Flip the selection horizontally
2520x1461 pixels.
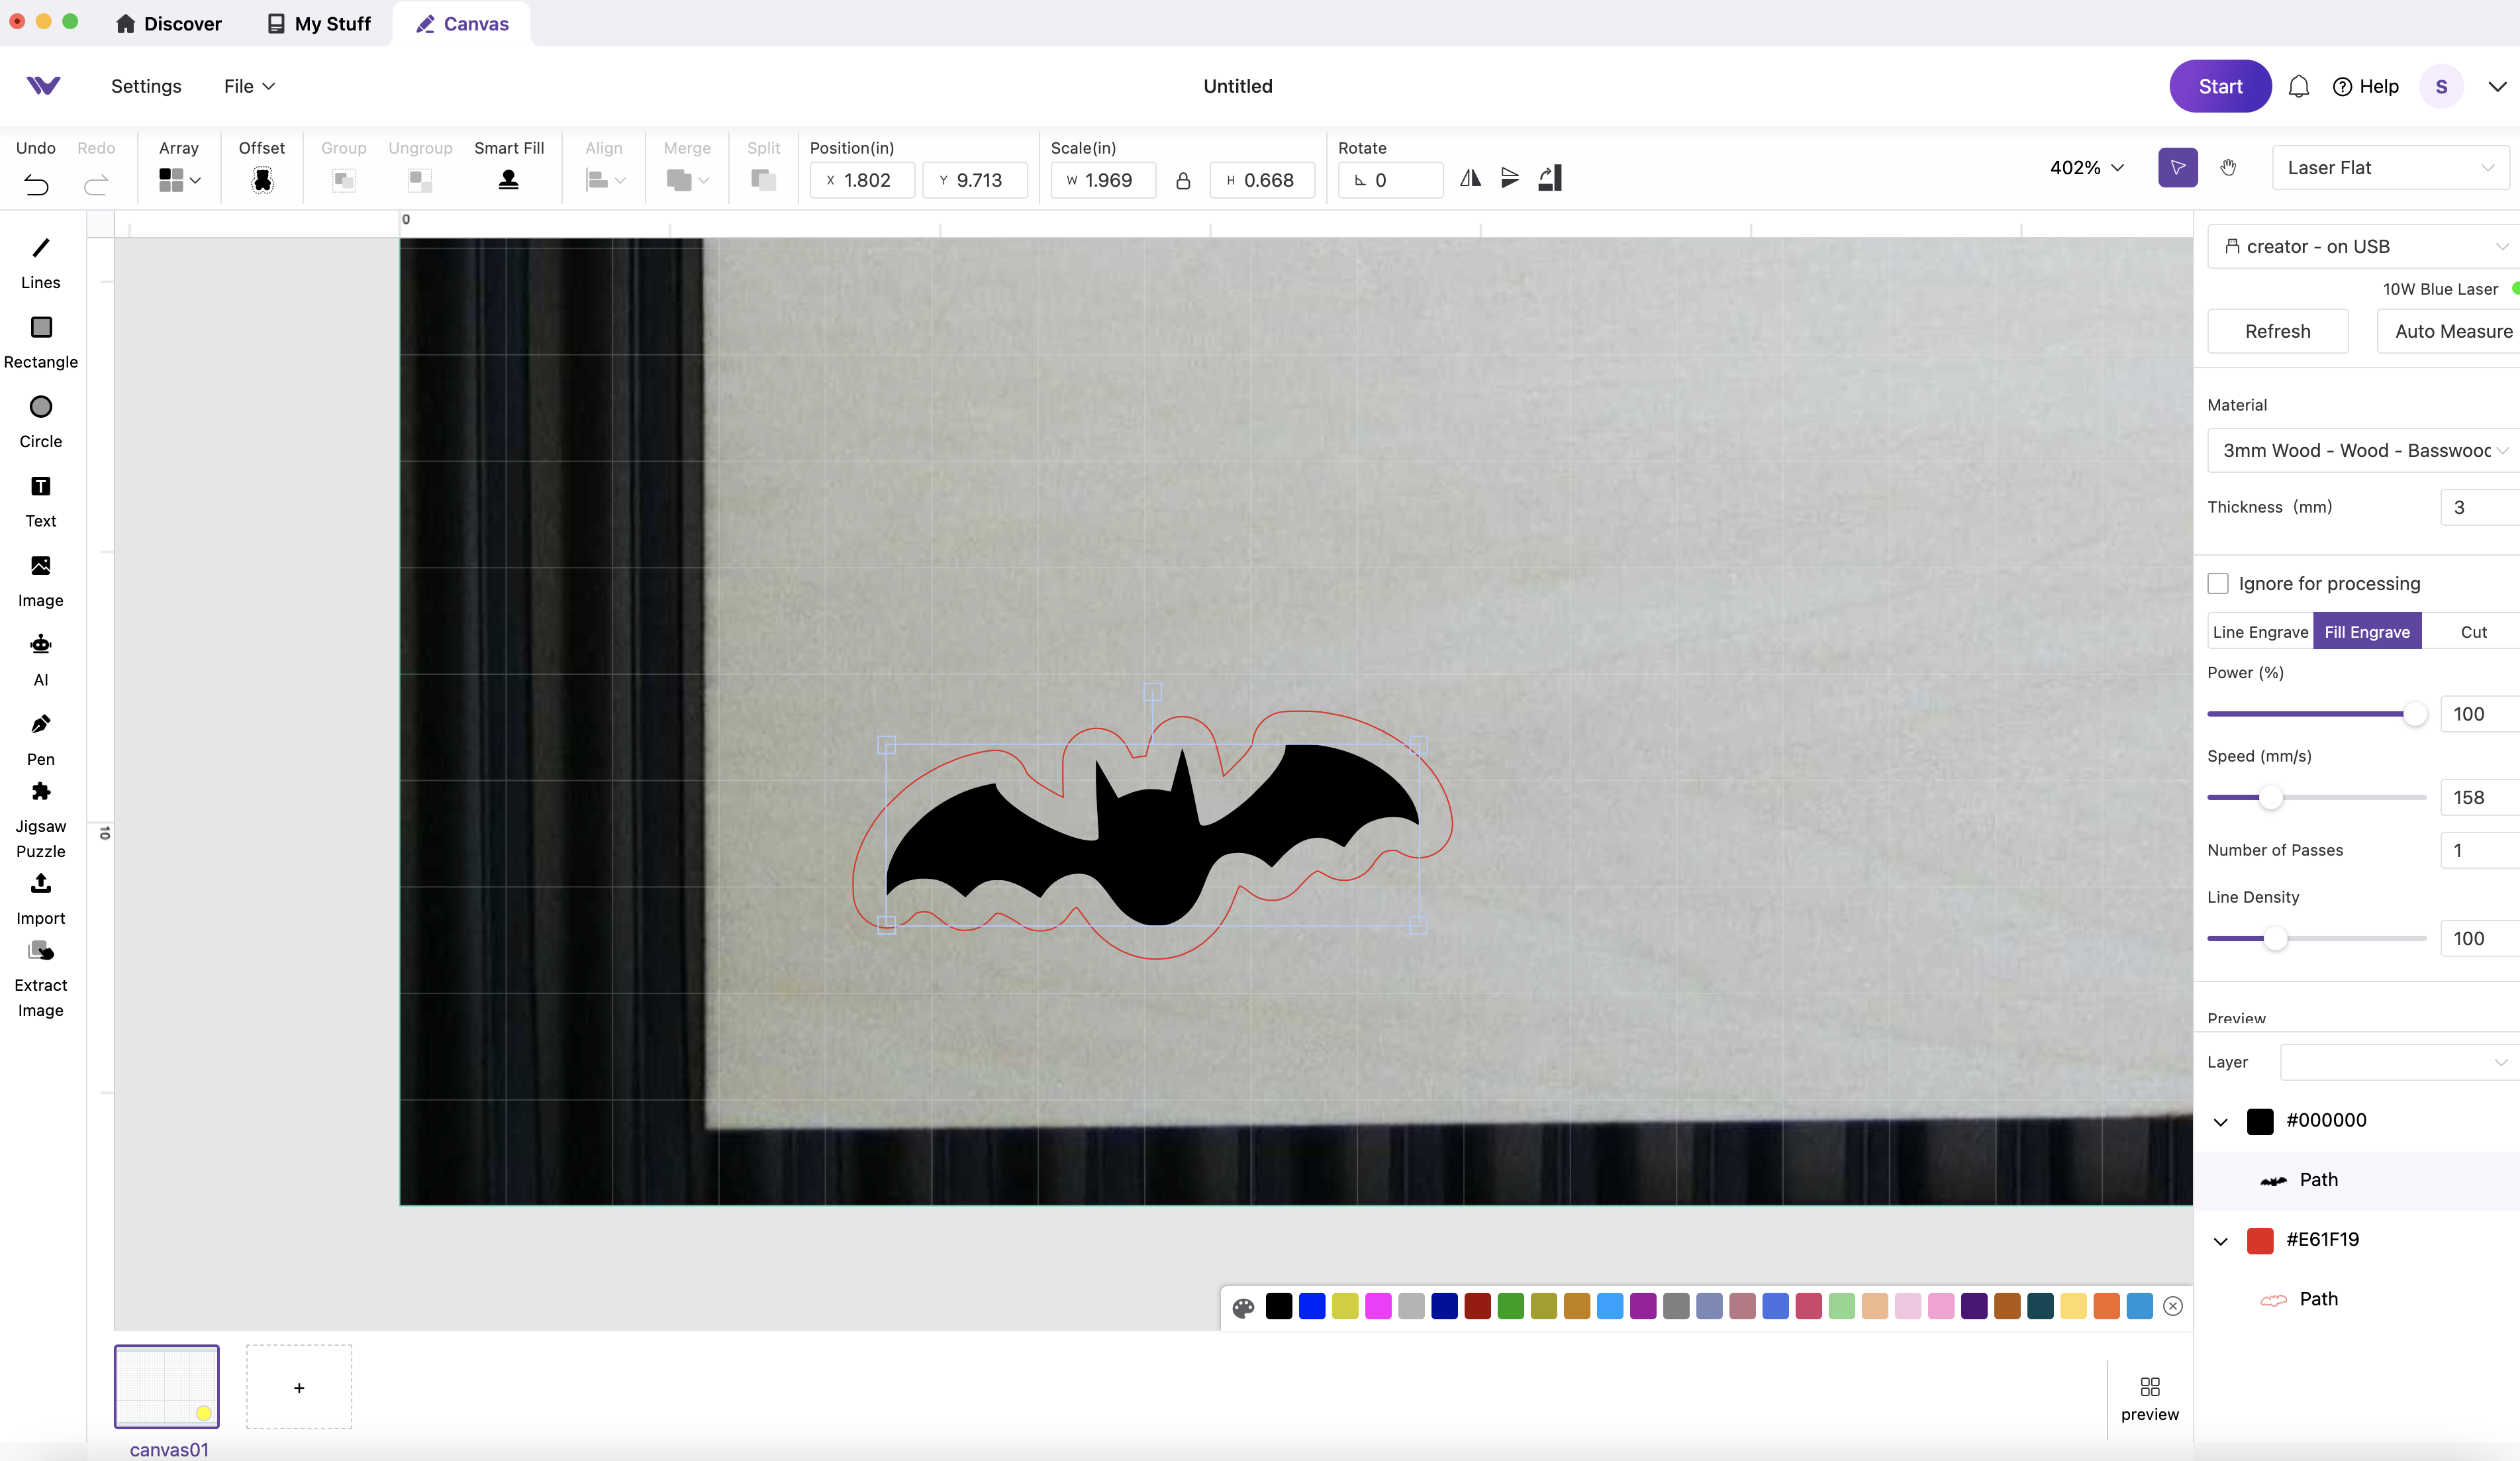coord(1470,178)
